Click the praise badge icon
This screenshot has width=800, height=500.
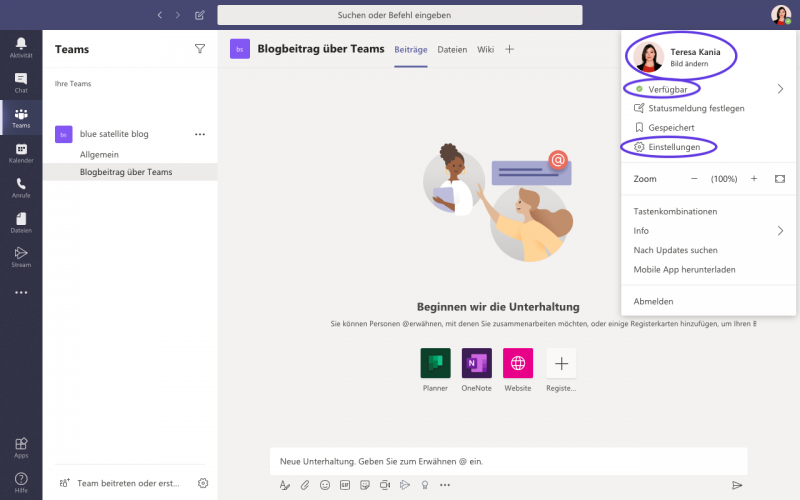[x=424, y=485]
